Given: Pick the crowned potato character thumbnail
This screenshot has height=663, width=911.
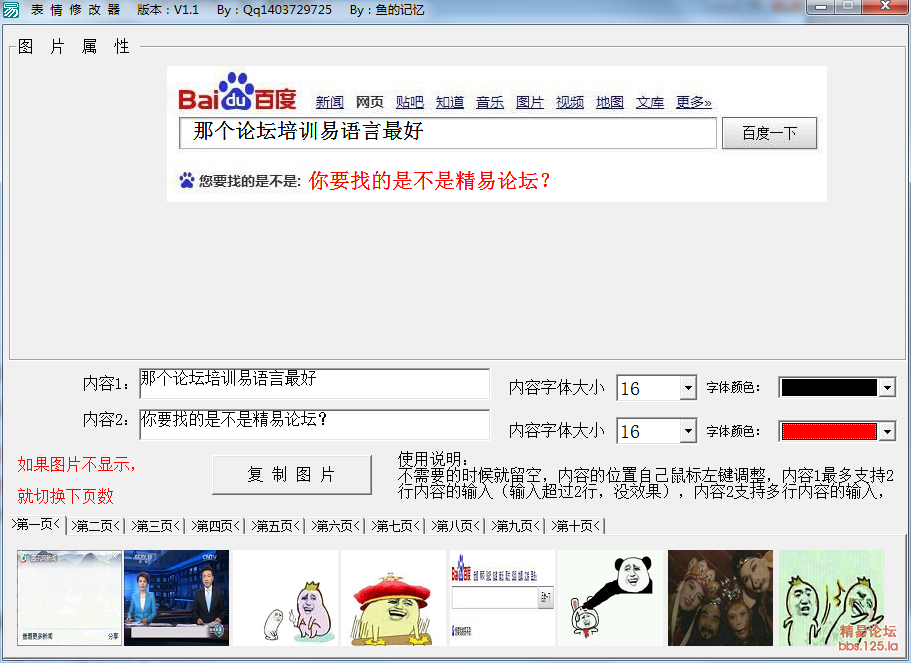Looking at the screenshot, I should pyautogui.click(x=285, y=597).
